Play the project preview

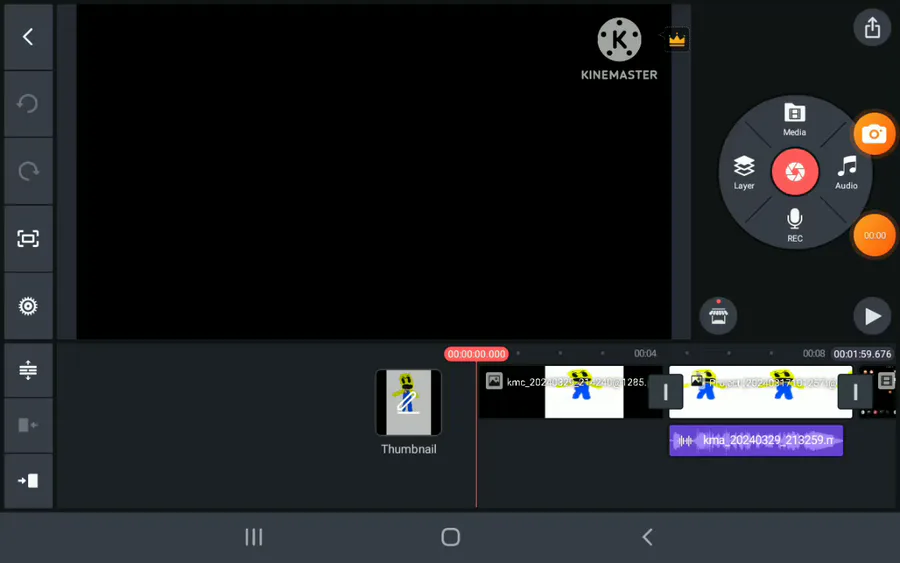pos(872,316)
